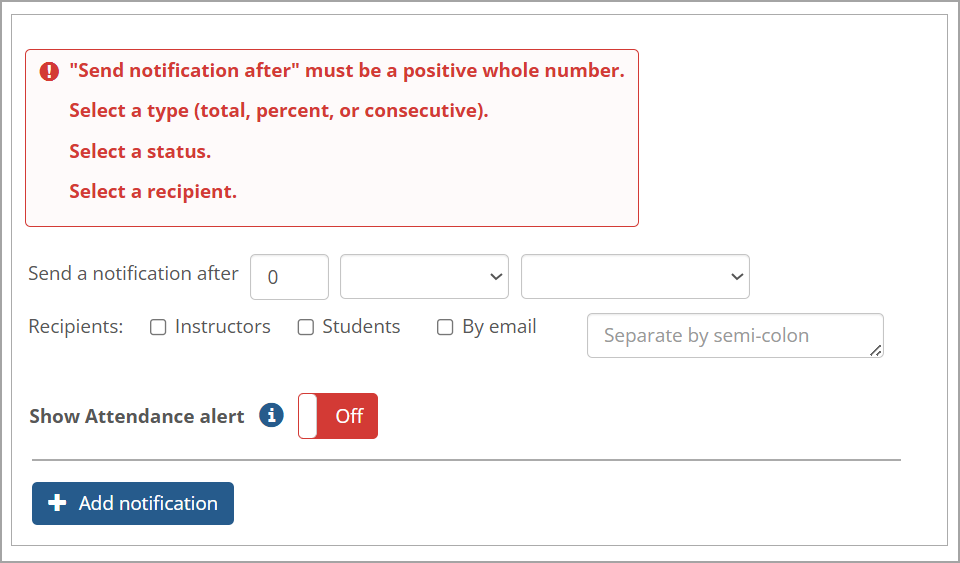The height and width of the screenshot is (563, 960).
Task: Click the info icon beside Show Attendance alert
Action: tap(271, 415)
